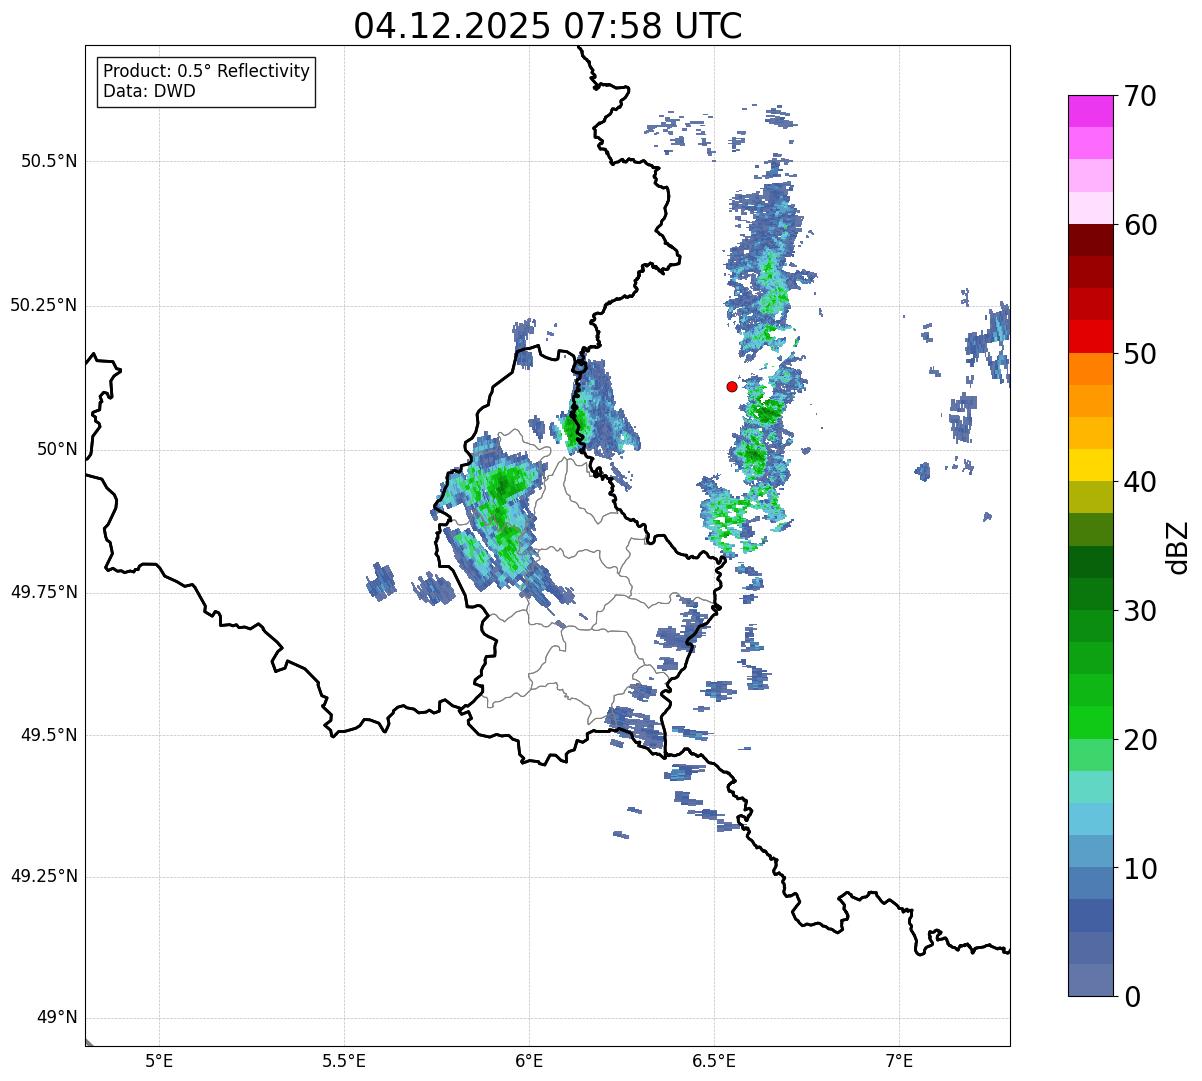This screenshot has height=1081, width=1202.
Task: Click the 20 colorbar tick label
Action: [1140, 740]
